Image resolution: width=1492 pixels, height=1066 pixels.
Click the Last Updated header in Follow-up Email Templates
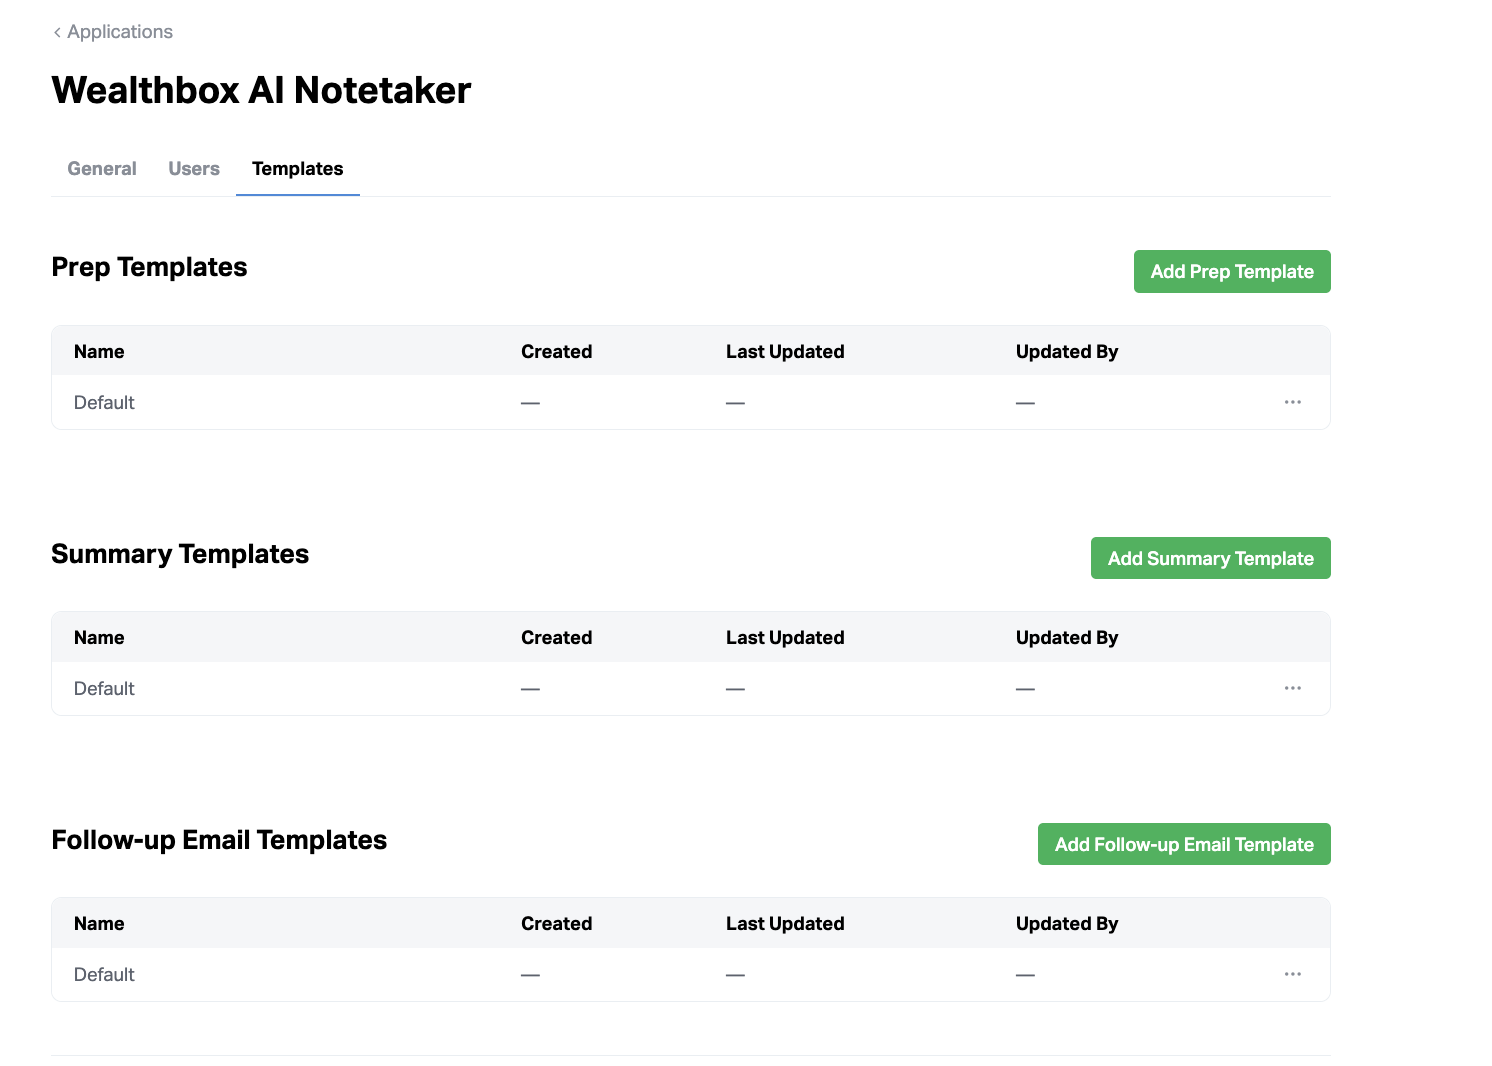(785, 923)
